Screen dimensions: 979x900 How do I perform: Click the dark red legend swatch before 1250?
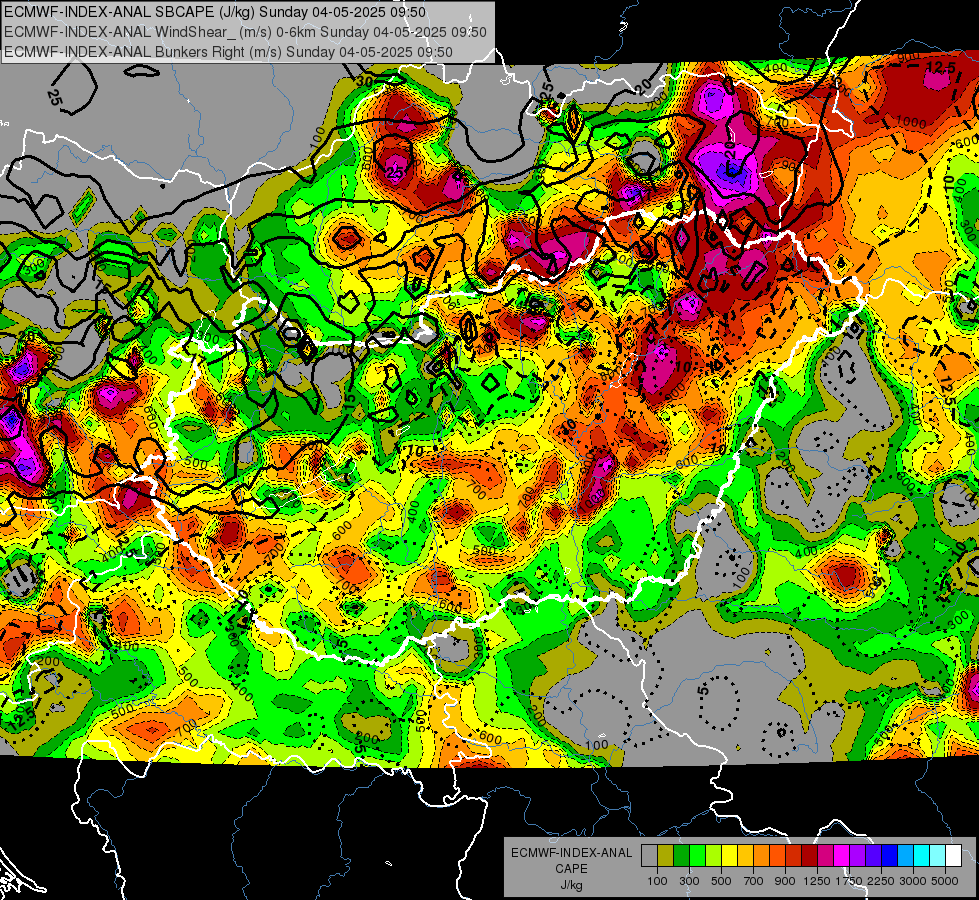(809, 856)
